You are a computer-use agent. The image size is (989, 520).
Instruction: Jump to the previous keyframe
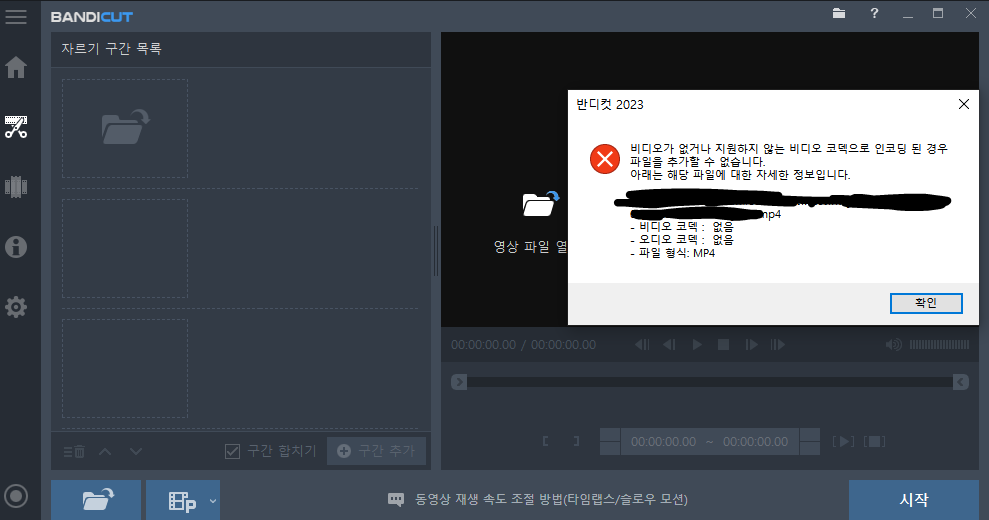click(642, 345)
